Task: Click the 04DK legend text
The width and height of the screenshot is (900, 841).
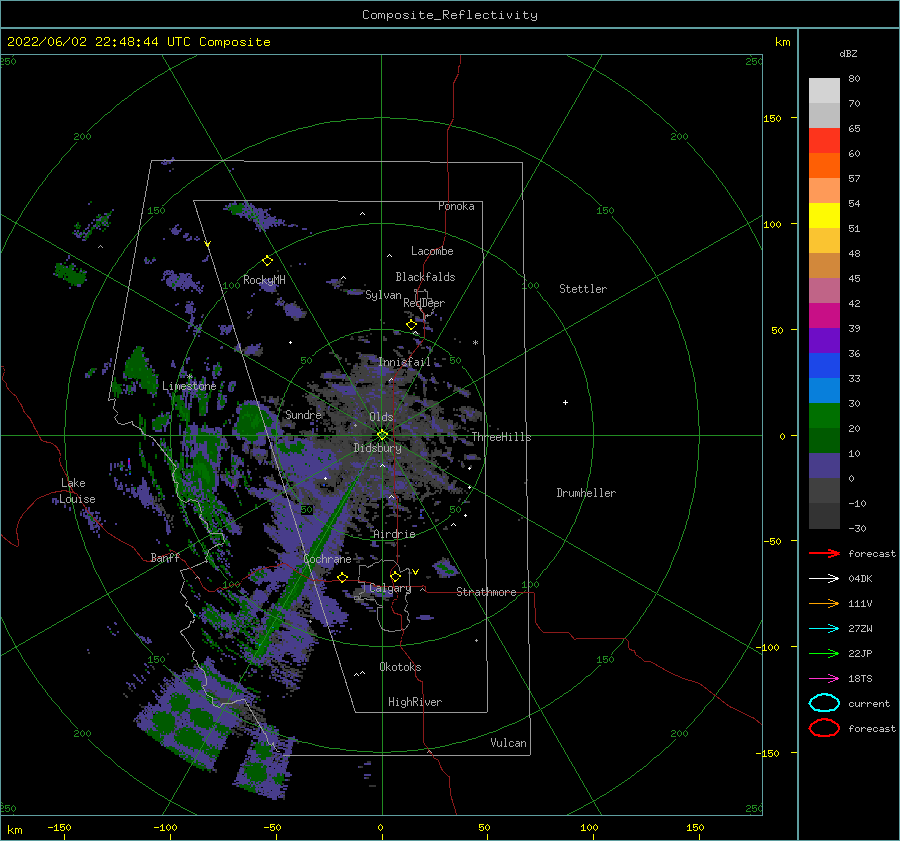Action: (860, 578)
